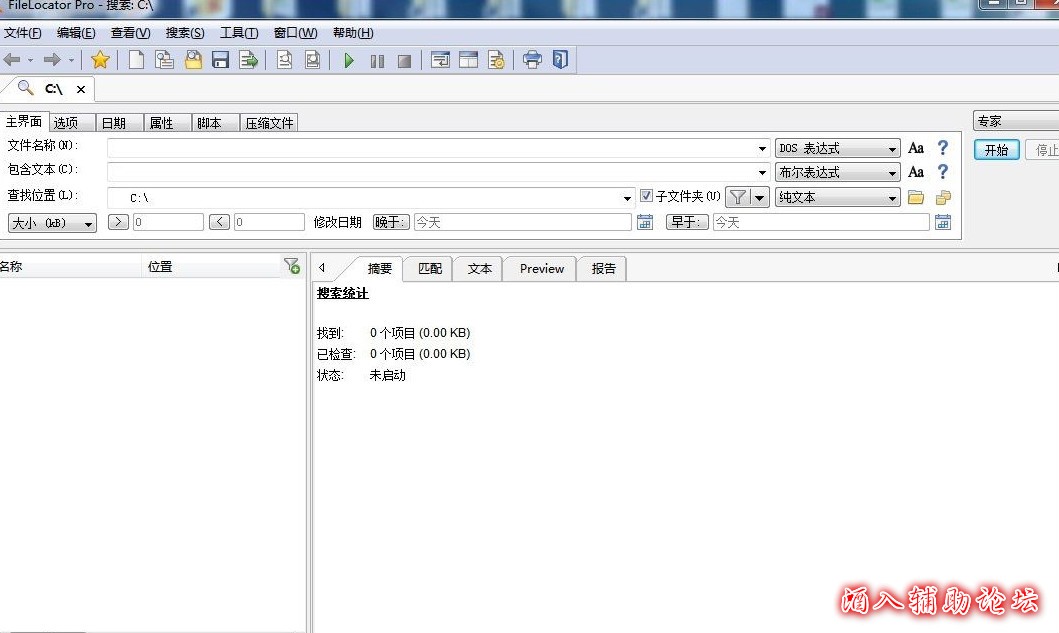Click the 开始 button to start search
Image resolution: width=1059 pixels, height=633 pixels.
click(x=996, y=150)
